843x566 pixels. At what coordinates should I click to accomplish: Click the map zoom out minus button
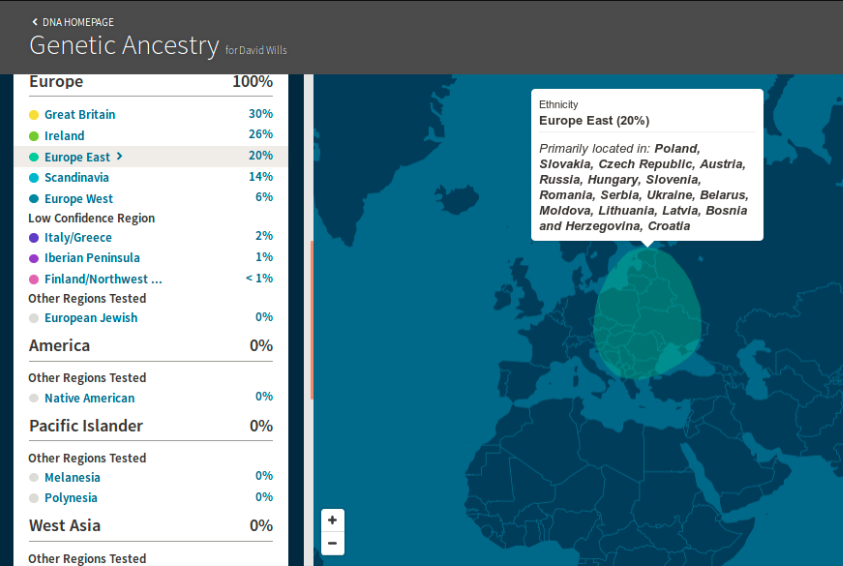click(332, 544)
